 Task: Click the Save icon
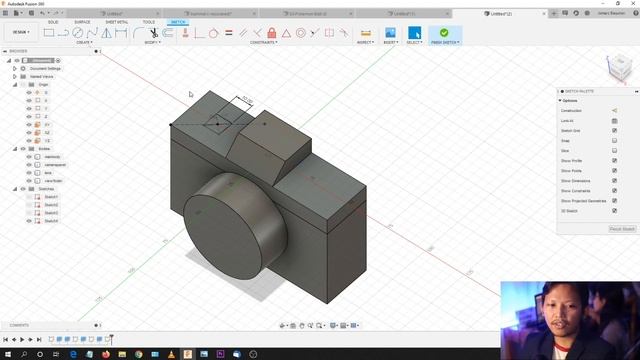click(x=31, y=13)
